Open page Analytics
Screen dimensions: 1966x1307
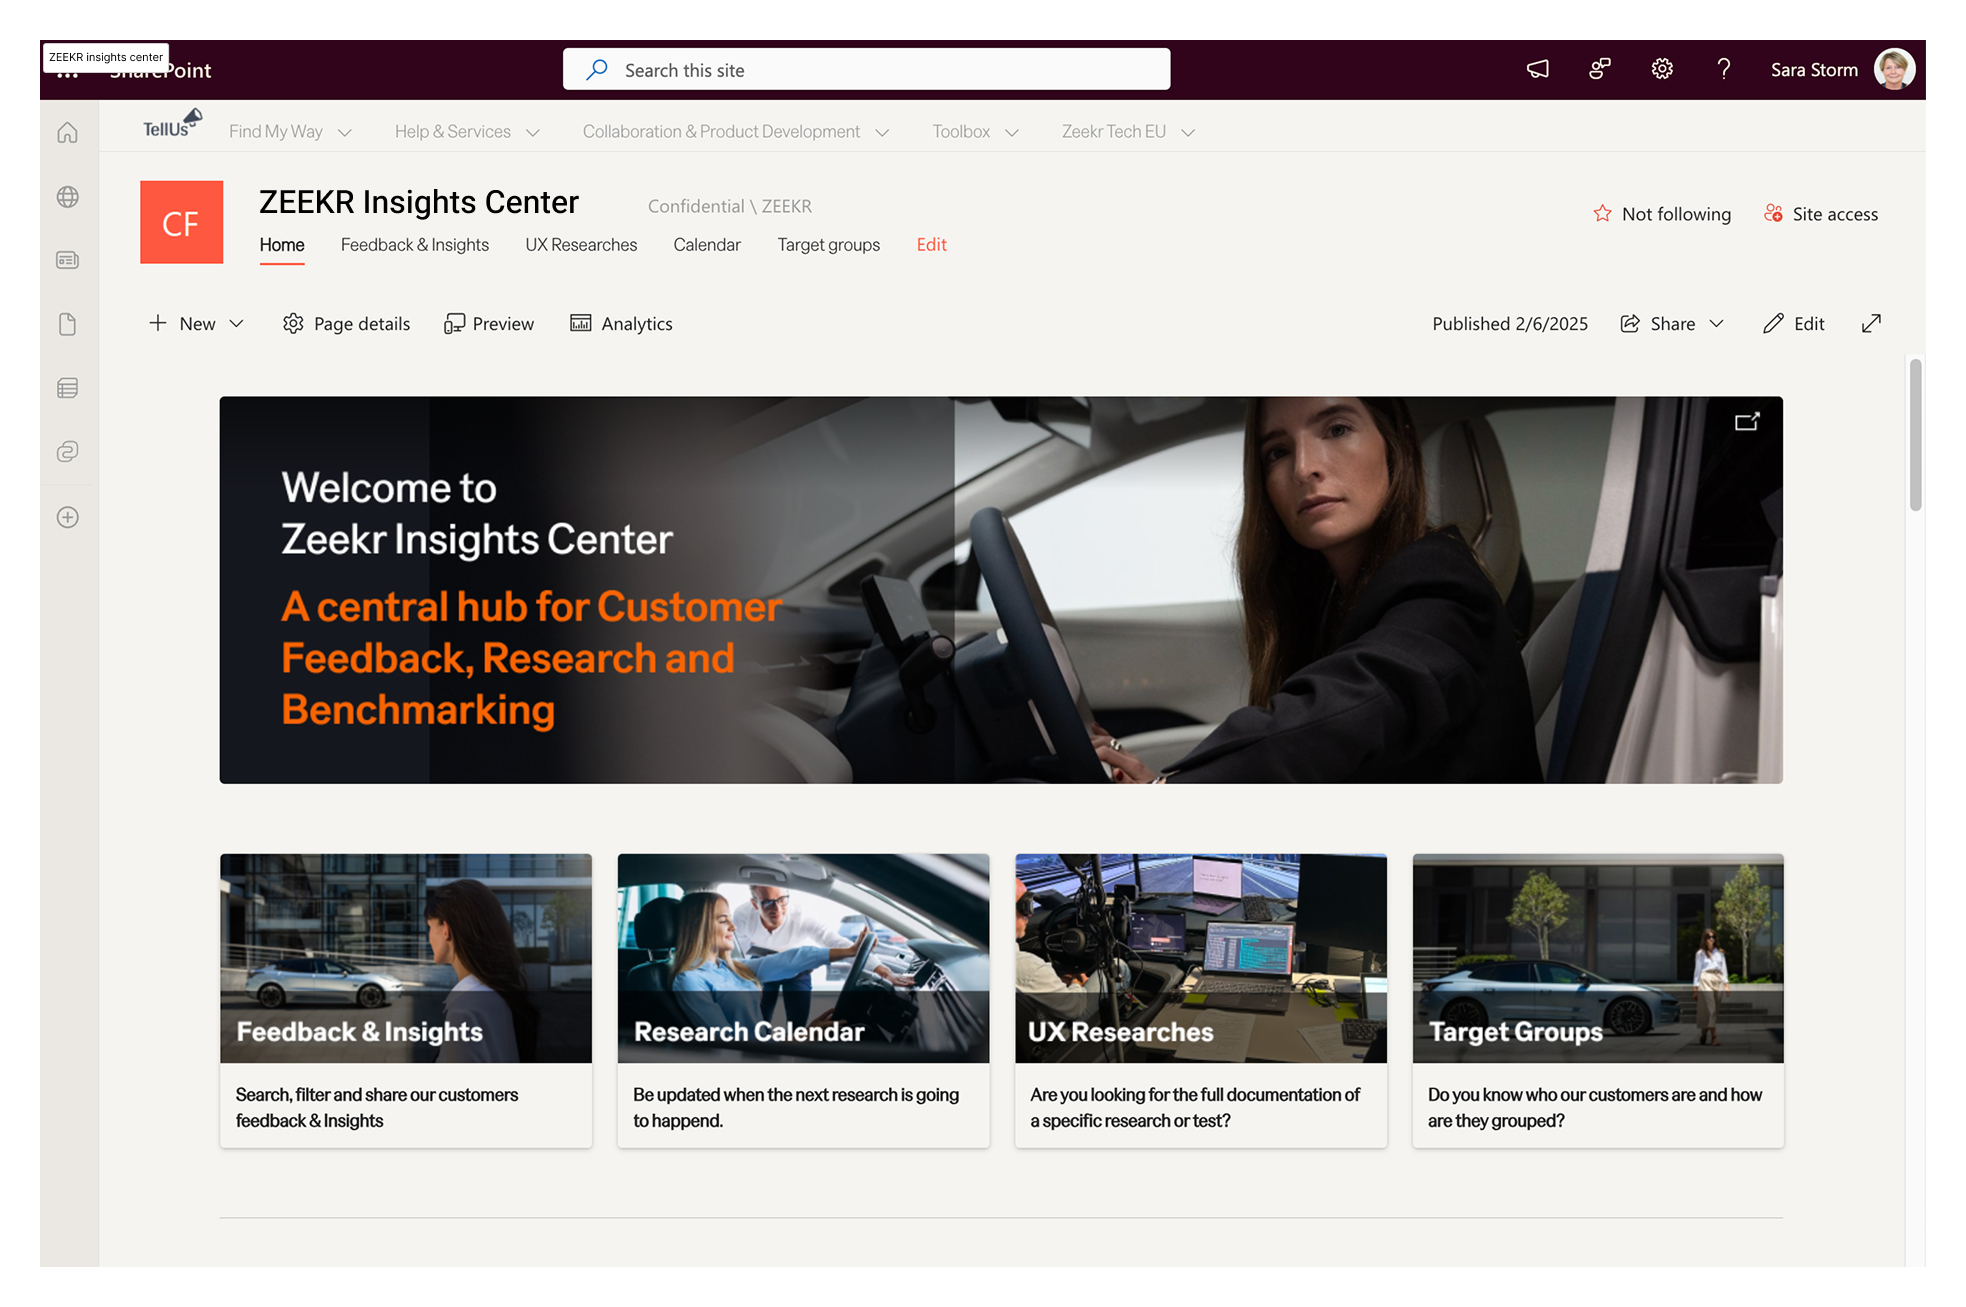click(x=621, y=323)
